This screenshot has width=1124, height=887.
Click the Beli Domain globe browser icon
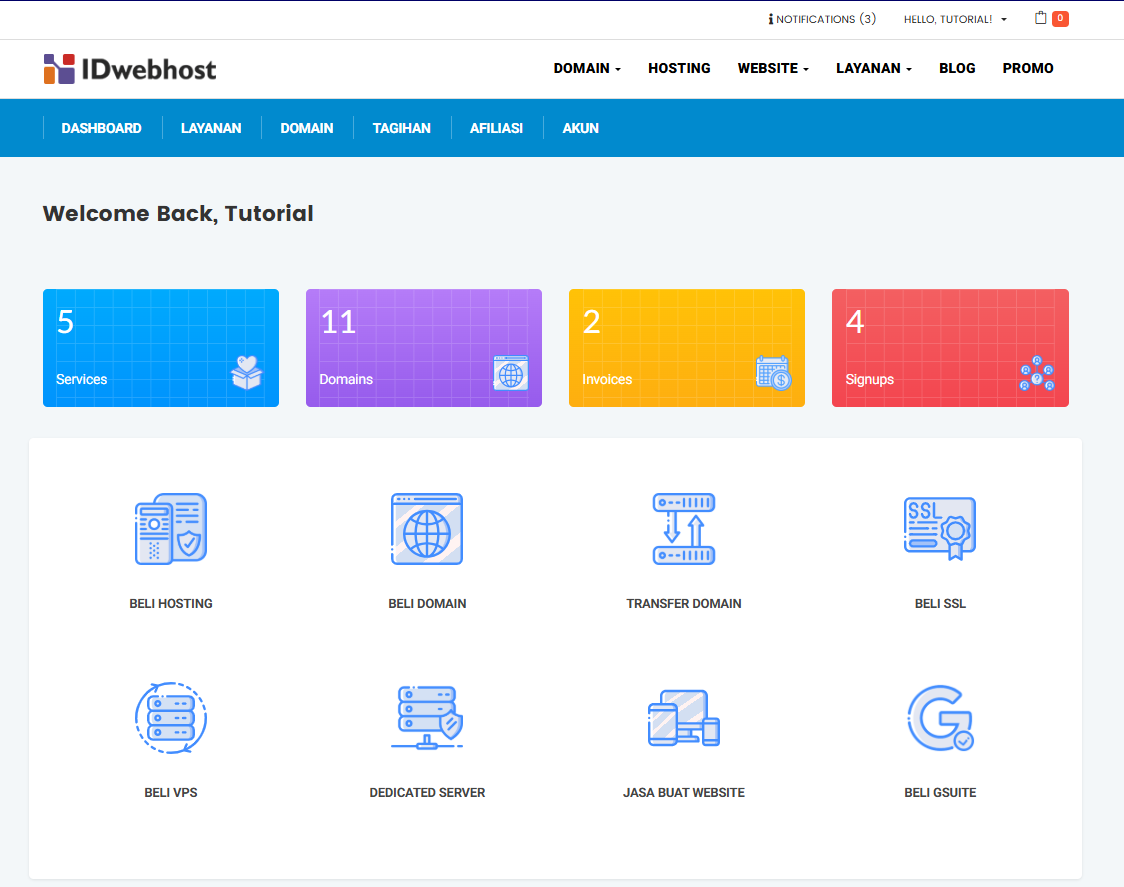pos(427,529)
